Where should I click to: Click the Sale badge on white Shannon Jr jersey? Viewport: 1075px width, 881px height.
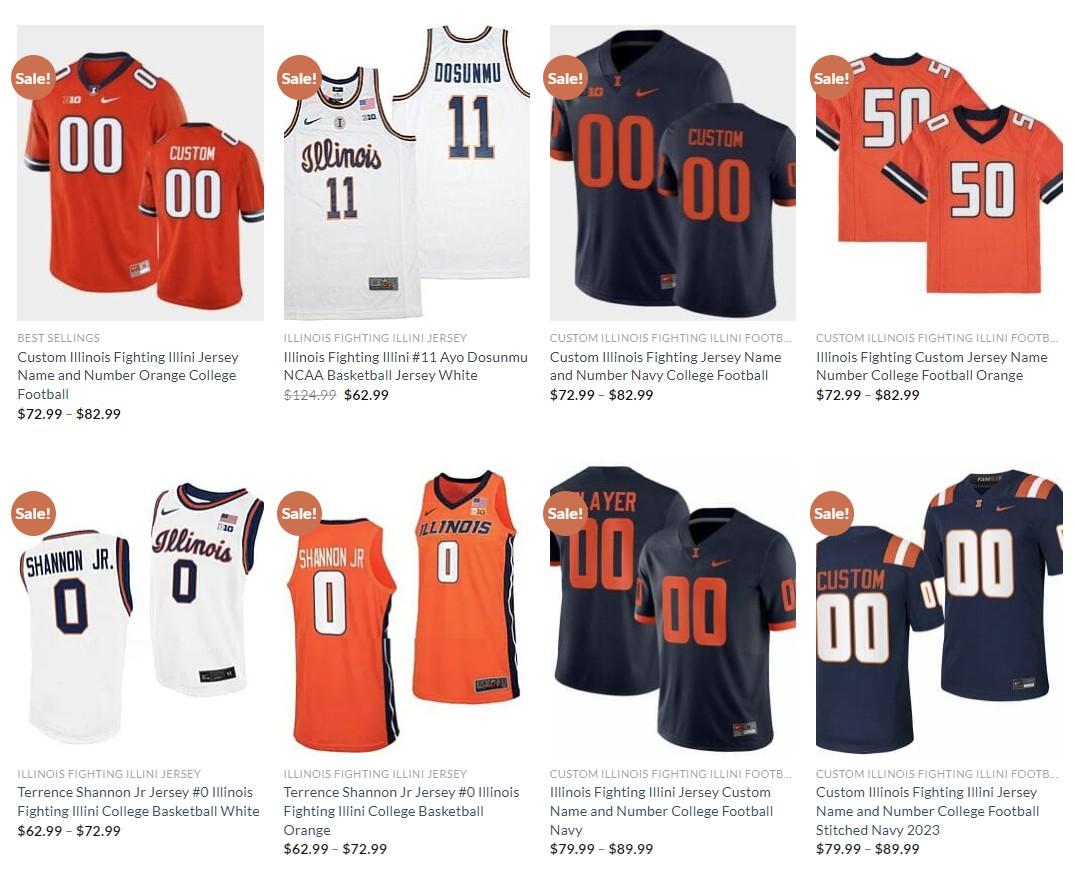coord(33,513)
